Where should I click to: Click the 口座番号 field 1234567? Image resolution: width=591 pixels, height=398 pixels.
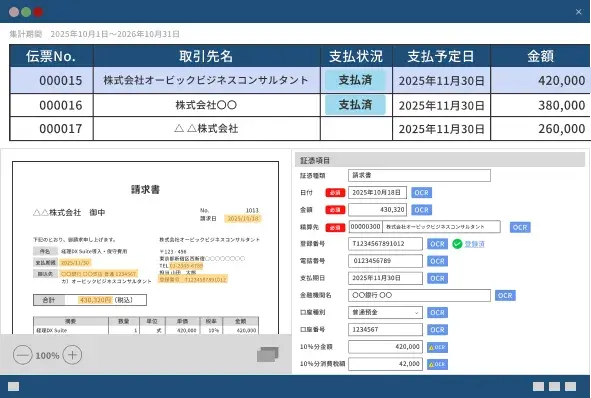[x=385, y=330]
